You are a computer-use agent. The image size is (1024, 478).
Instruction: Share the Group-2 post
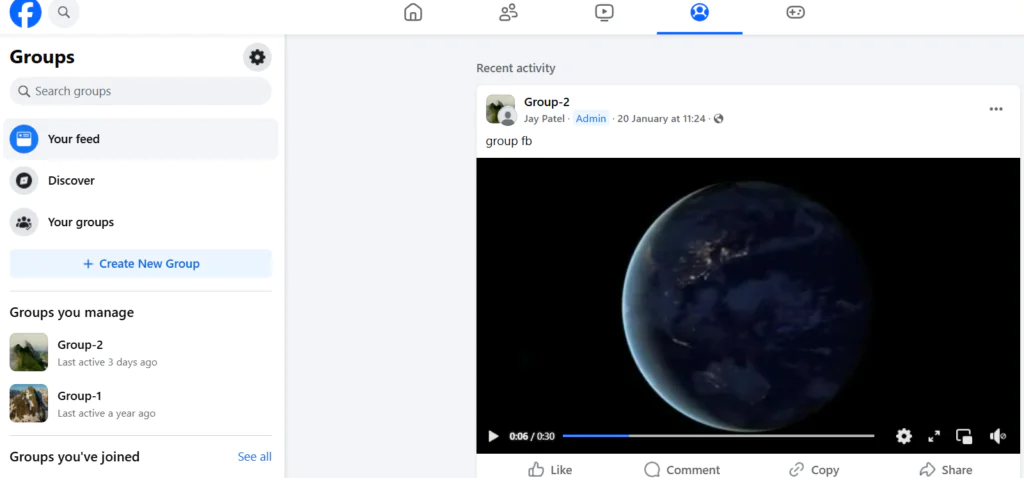pyautogui.click(x=946, y=470)
